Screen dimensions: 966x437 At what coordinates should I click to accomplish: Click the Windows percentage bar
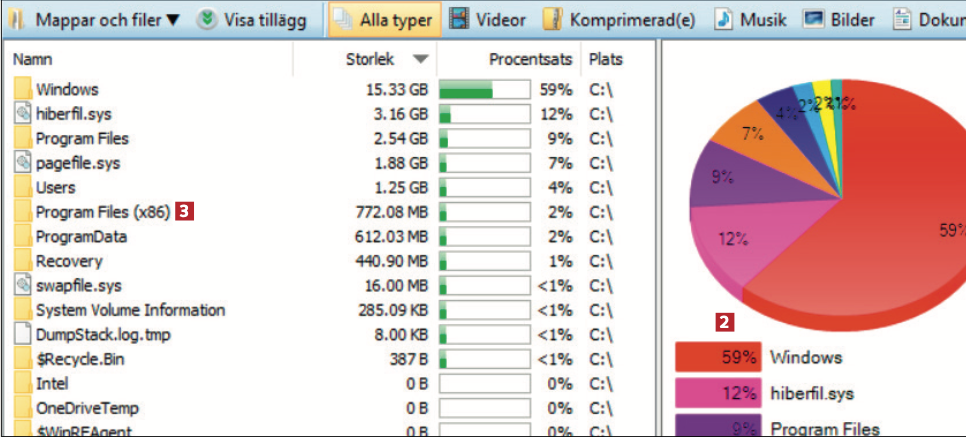pyautogui.click(x=484, y=90)
